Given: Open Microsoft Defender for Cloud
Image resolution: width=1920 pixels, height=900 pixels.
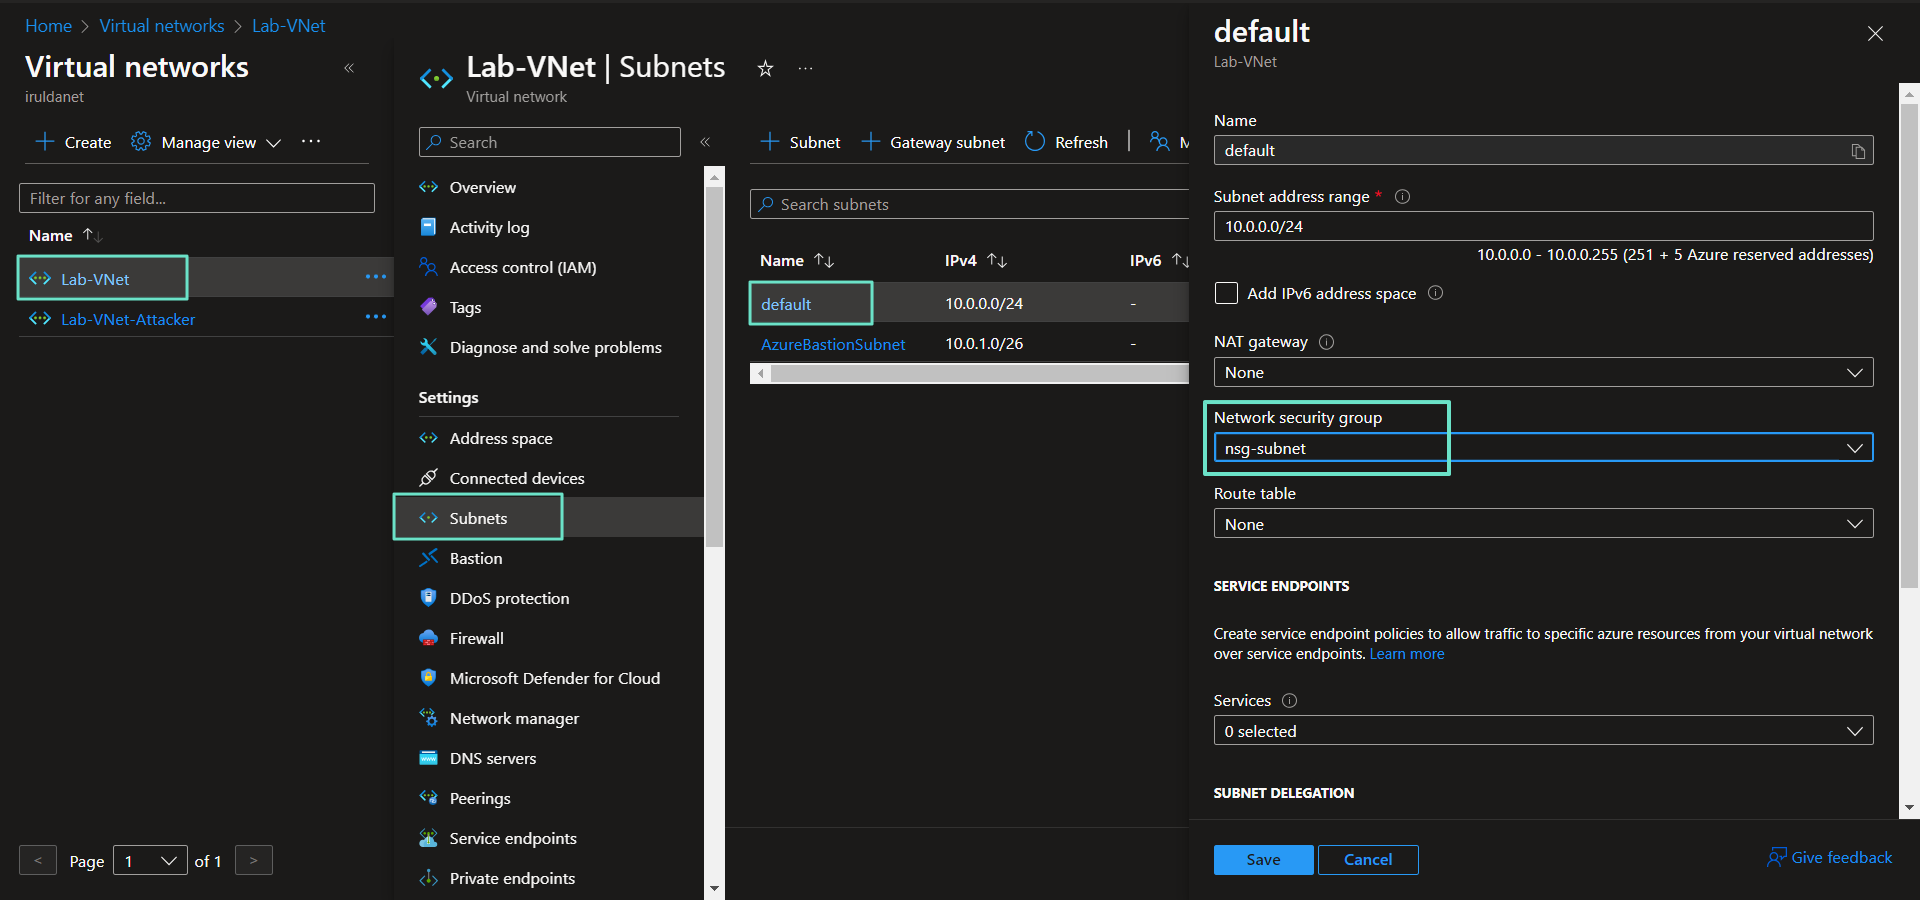Looking at the screenshot, I should click(x=554, y=678).
